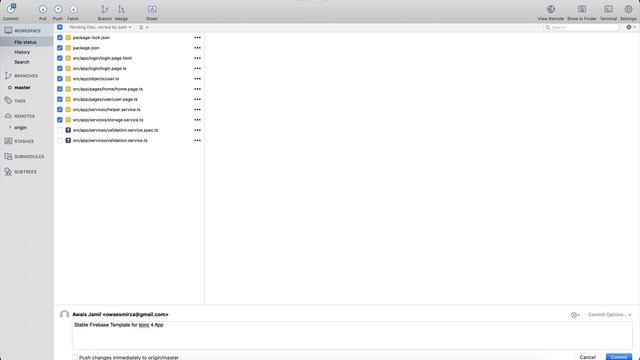640x360 pixels.
Task: Open gear options next to search field
Action: [x=631, y=27]
